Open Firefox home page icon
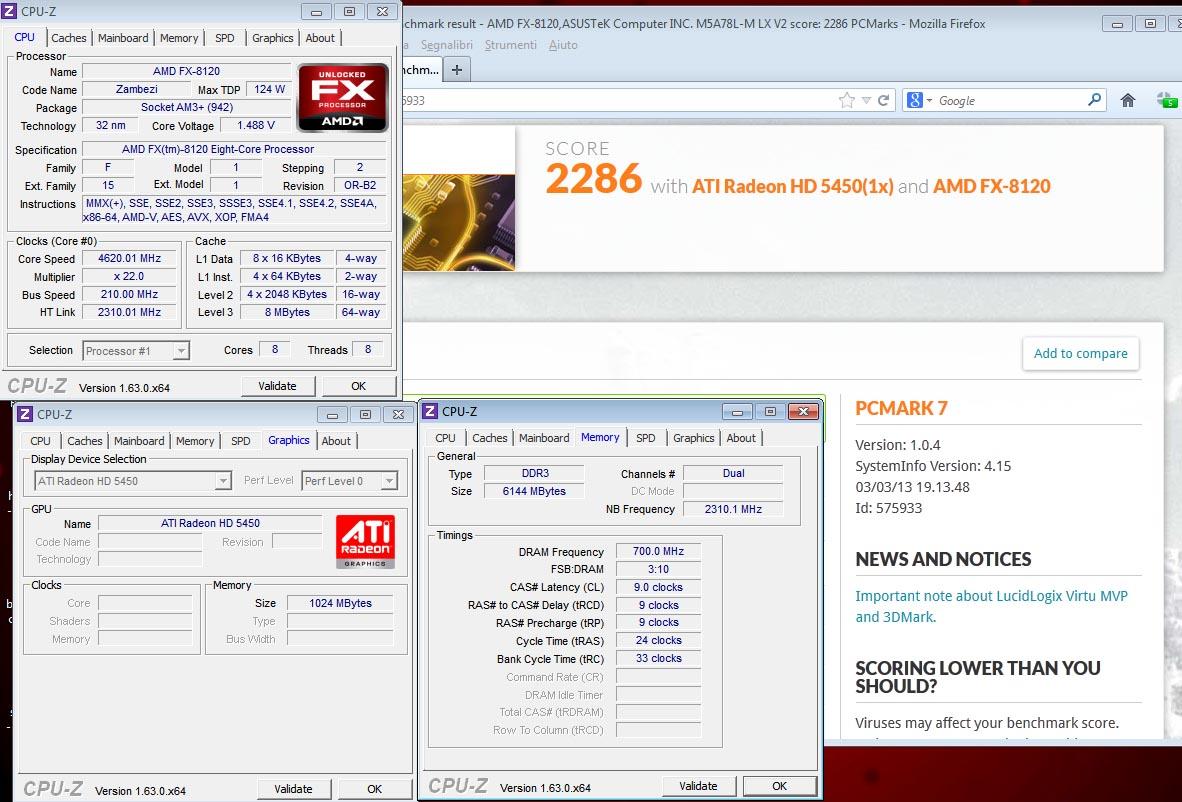This screenshot has width=1182, height=802. pos(1128,100)
